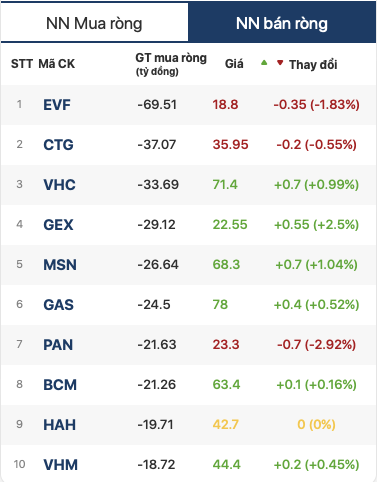Open the VHC stock ticker
377x482 pixels.
point(59,185)
